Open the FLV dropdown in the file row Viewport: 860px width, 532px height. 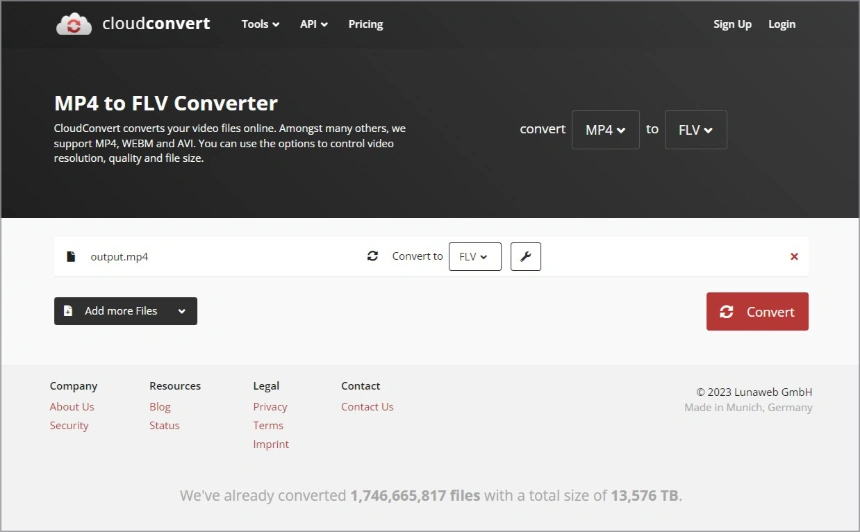475,256
